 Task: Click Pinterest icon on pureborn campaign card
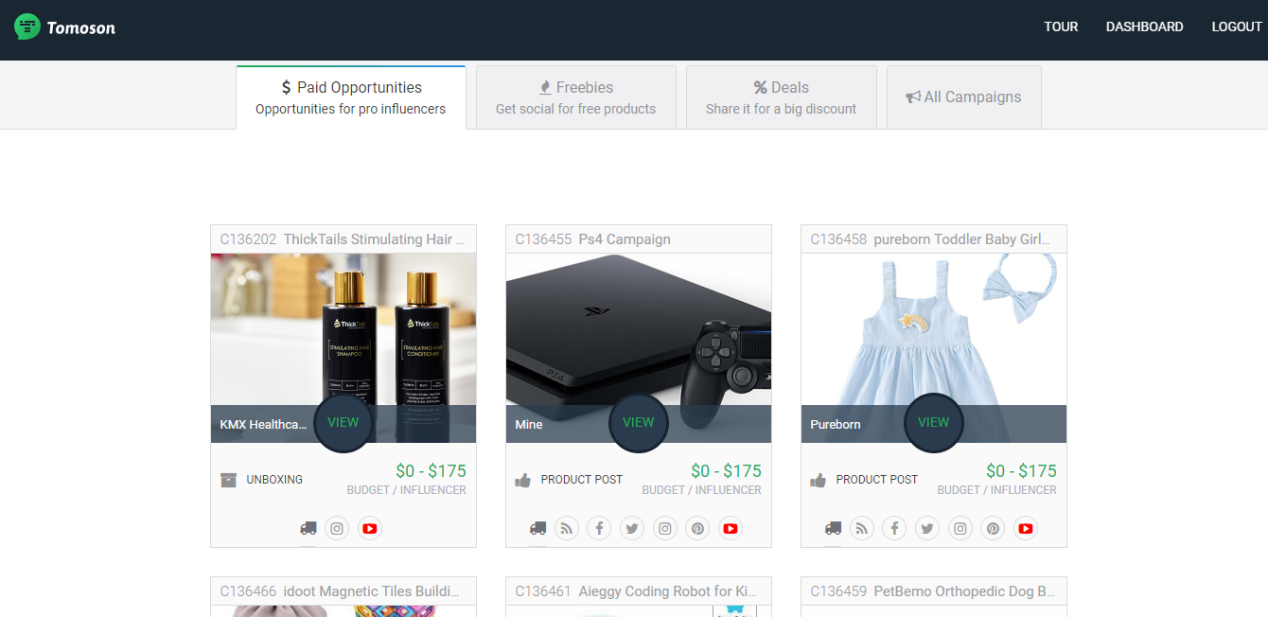pyautogui.click(x=993, y=529)
